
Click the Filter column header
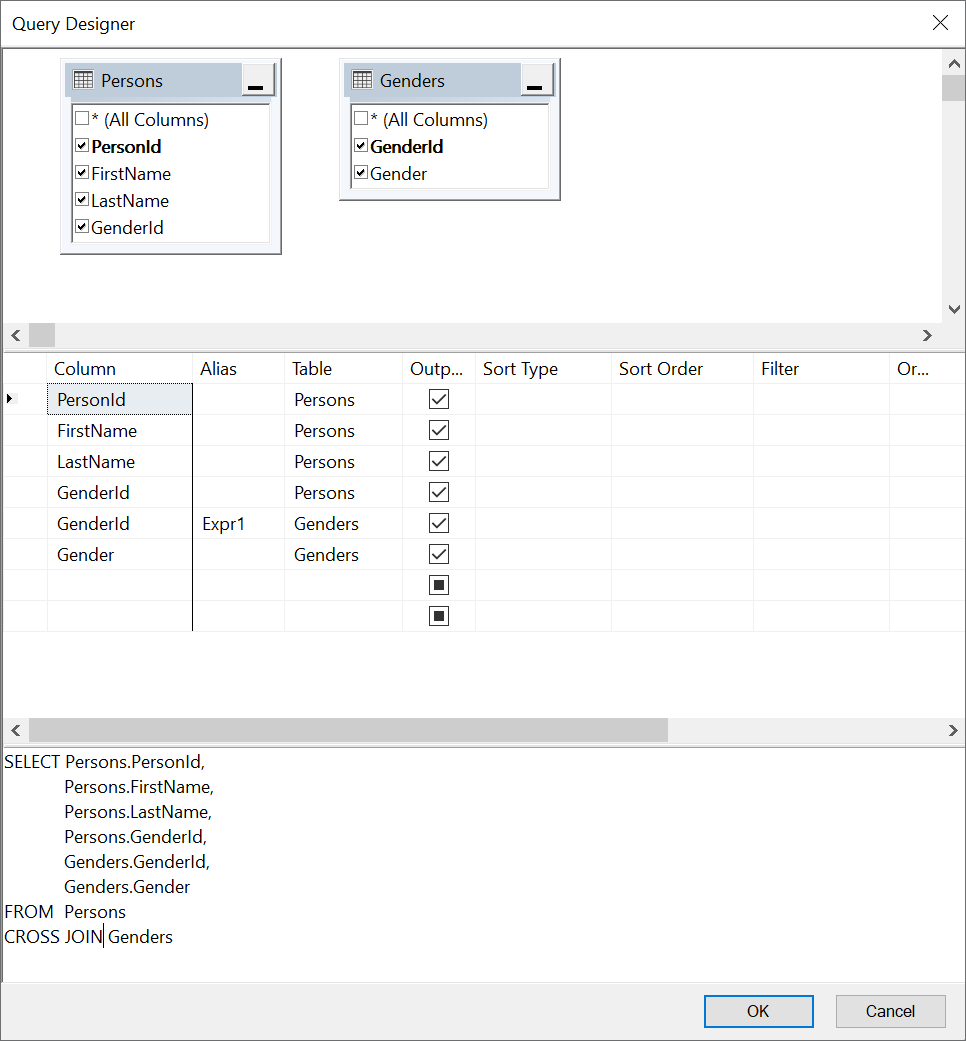click(821, 368)
